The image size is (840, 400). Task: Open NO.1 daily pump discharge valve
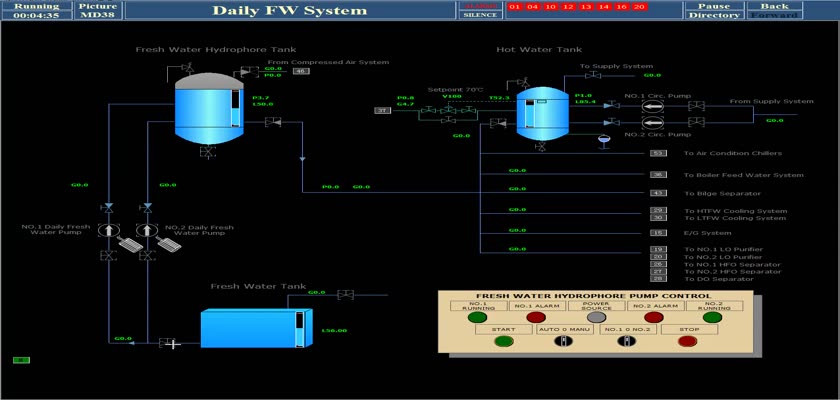(108, 207)
